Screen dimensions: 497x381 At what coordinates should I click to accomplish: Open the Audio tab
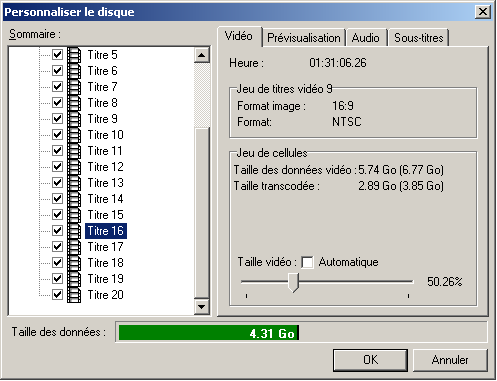[366, 38]
